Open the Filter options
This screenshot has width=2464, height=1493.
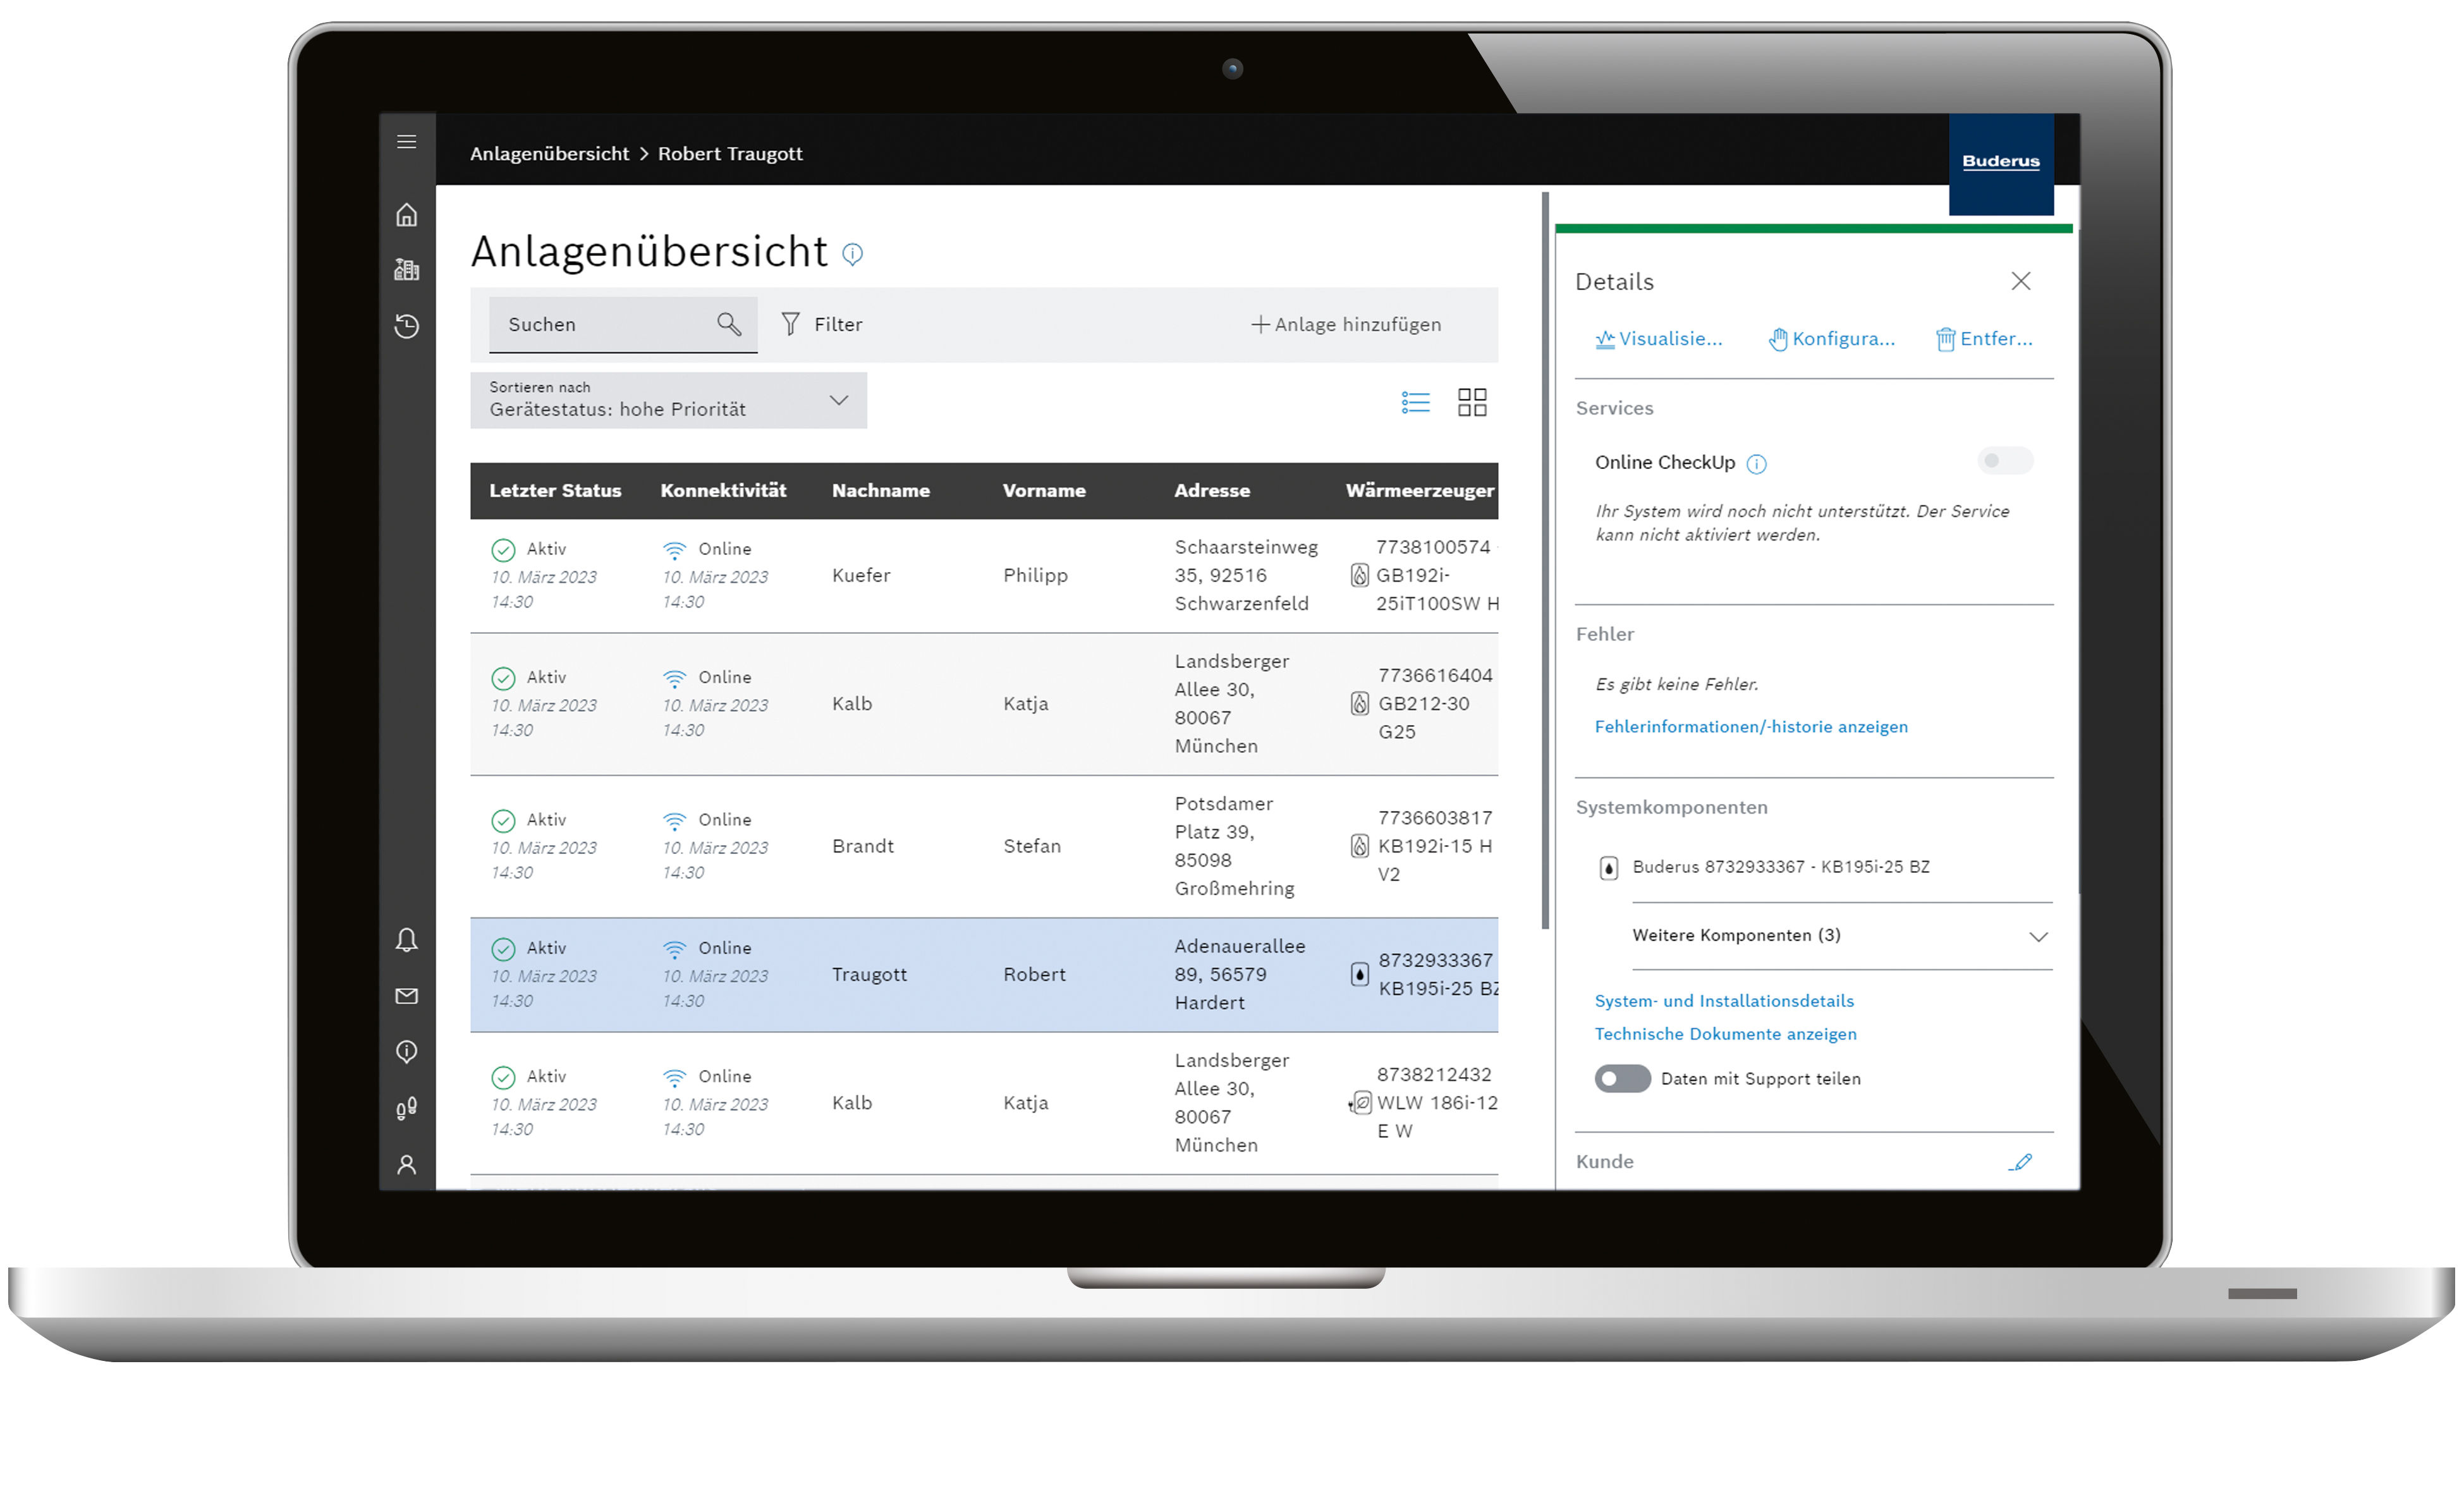coord(821,324)
